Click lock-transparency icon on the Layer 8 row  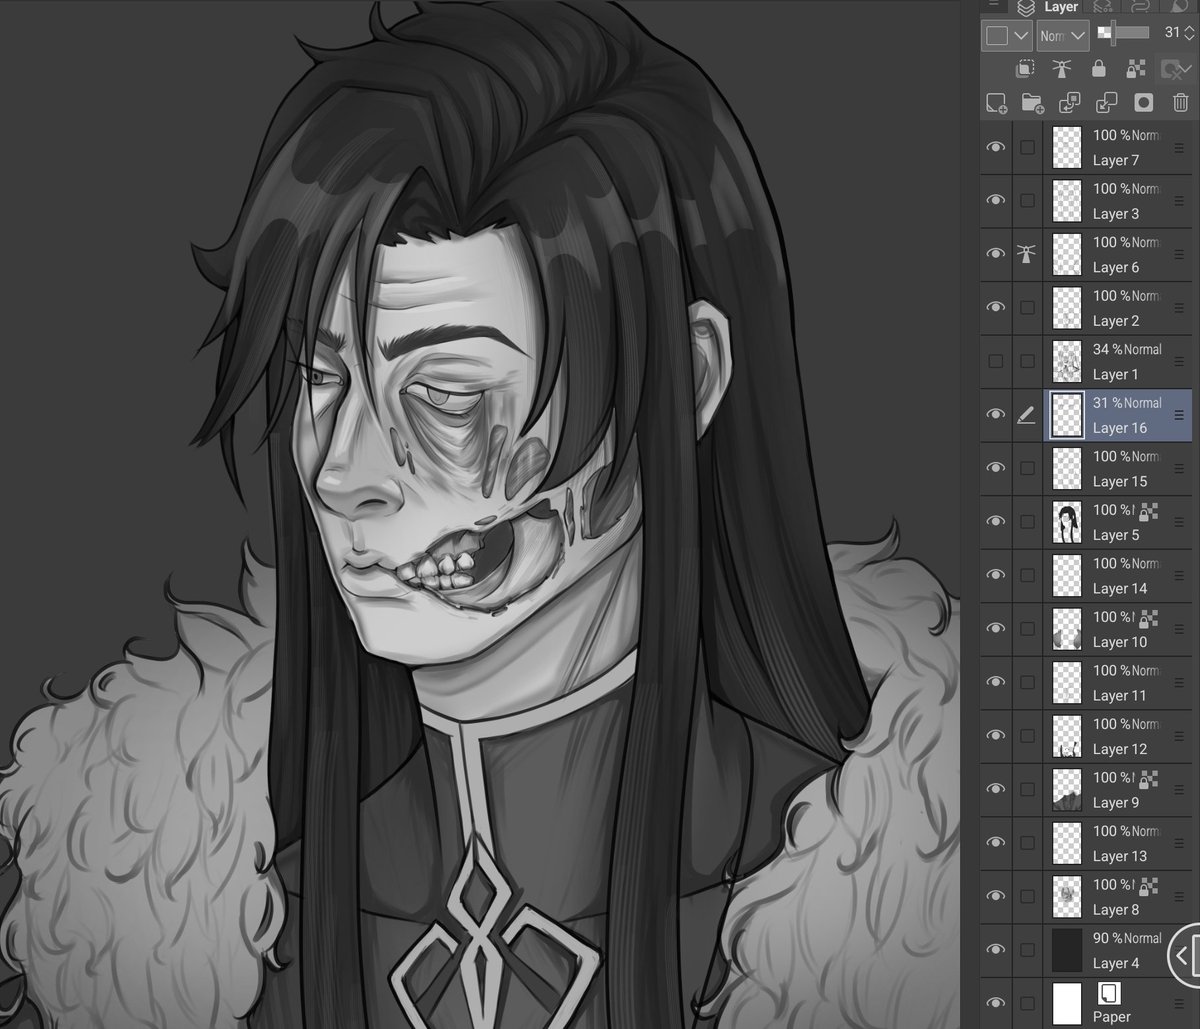(x=1148, y=885)
